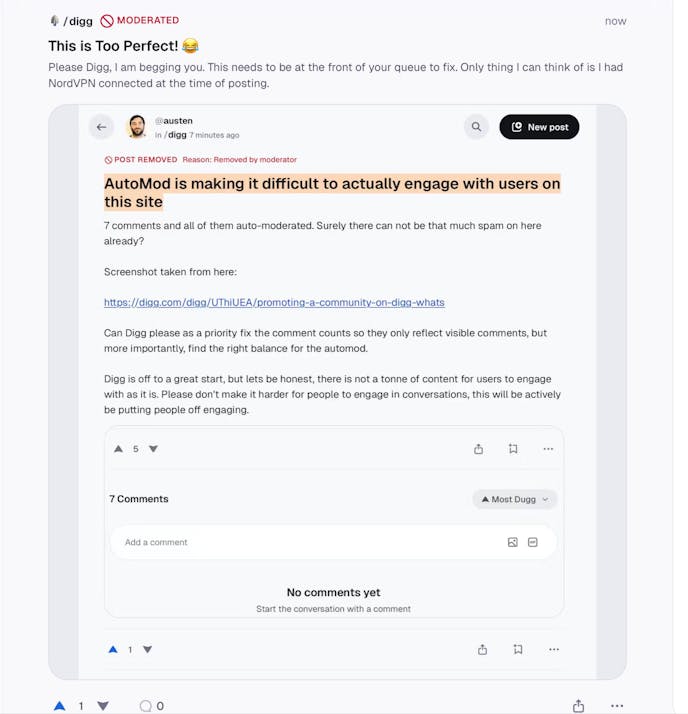Open the @austen user avatar
This screenshot has width=688, height=714.
coord(137,127)
